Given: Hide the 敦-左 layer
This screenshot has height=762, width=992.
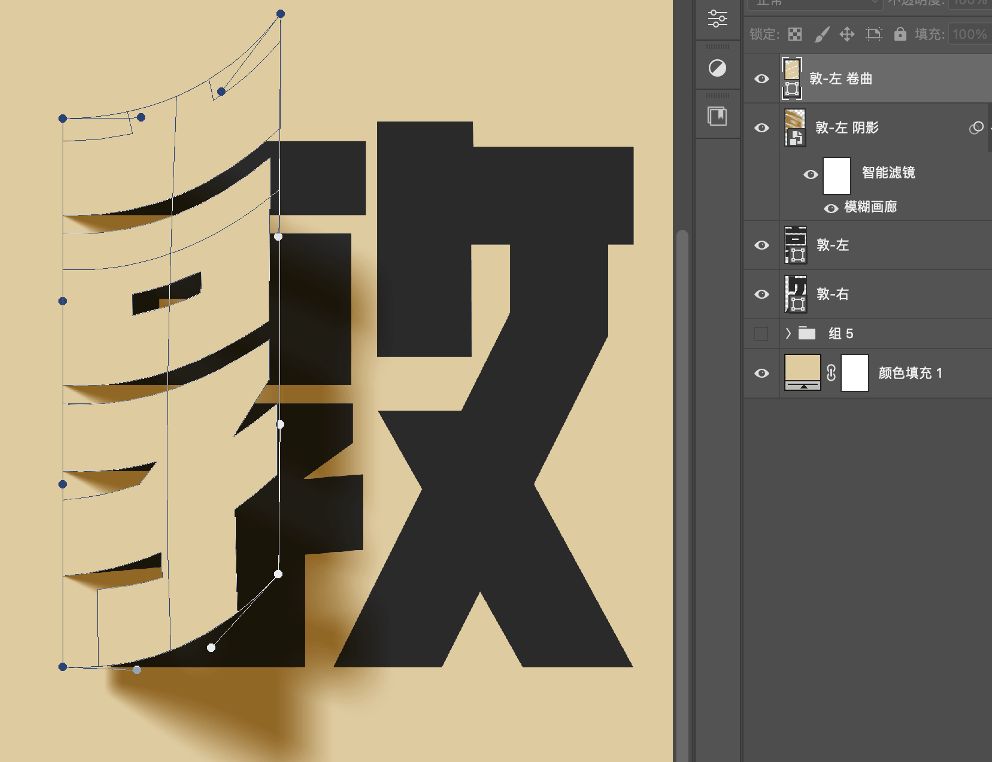Looking at the screenshot, I should coord(762,245).
